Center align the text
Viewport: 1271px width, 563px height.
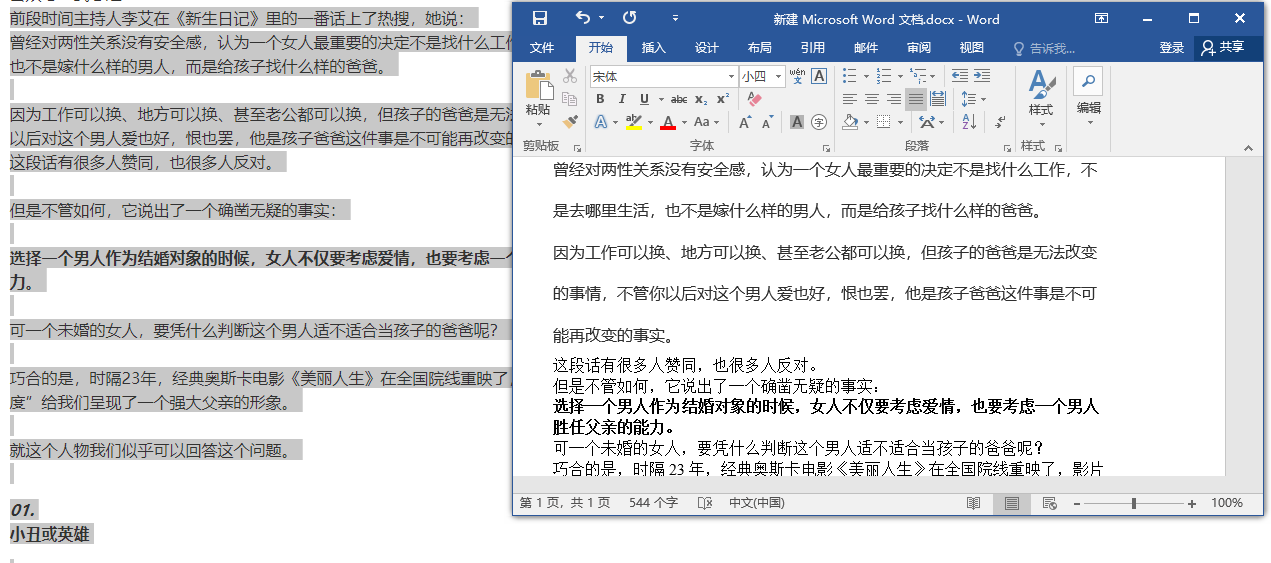pyautogui.click(x=872, y=99)
